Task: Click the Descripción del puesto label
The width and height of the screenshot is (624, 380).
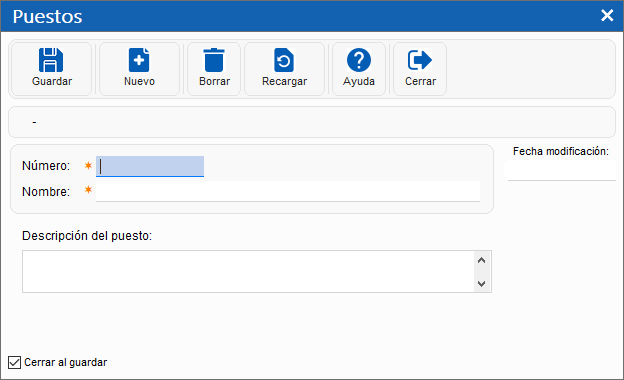Action: click(87, 236)
